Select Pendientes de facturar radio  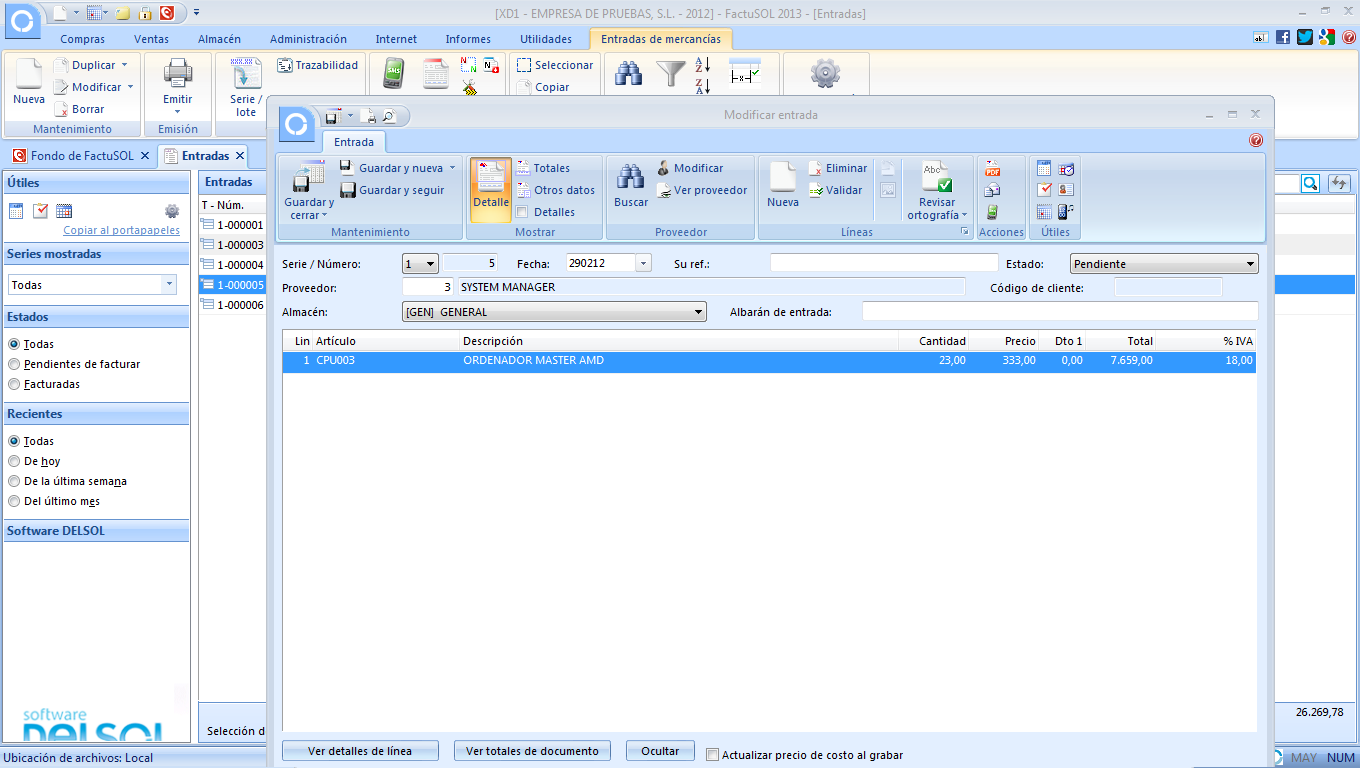pos(14,364)
